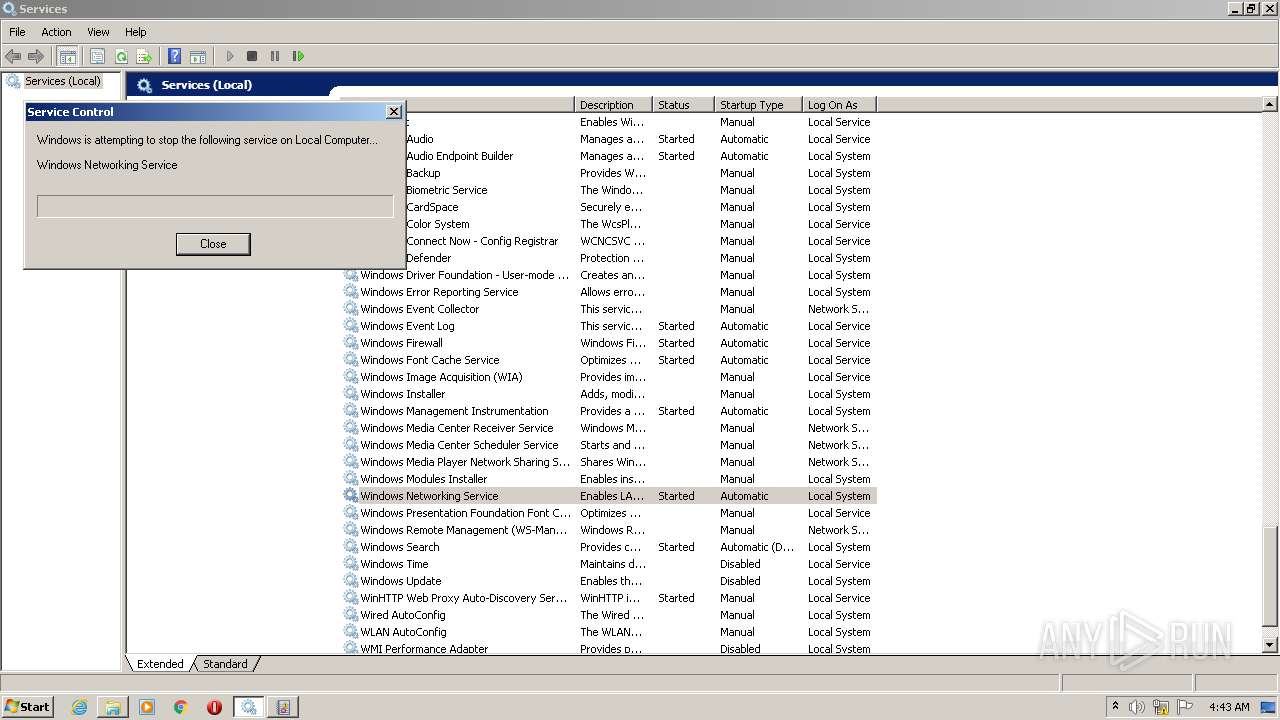Select Windows Media Center Scheduler Service
The width and height of the screenshot is (1280, 720).
click(x=459, y=445)
